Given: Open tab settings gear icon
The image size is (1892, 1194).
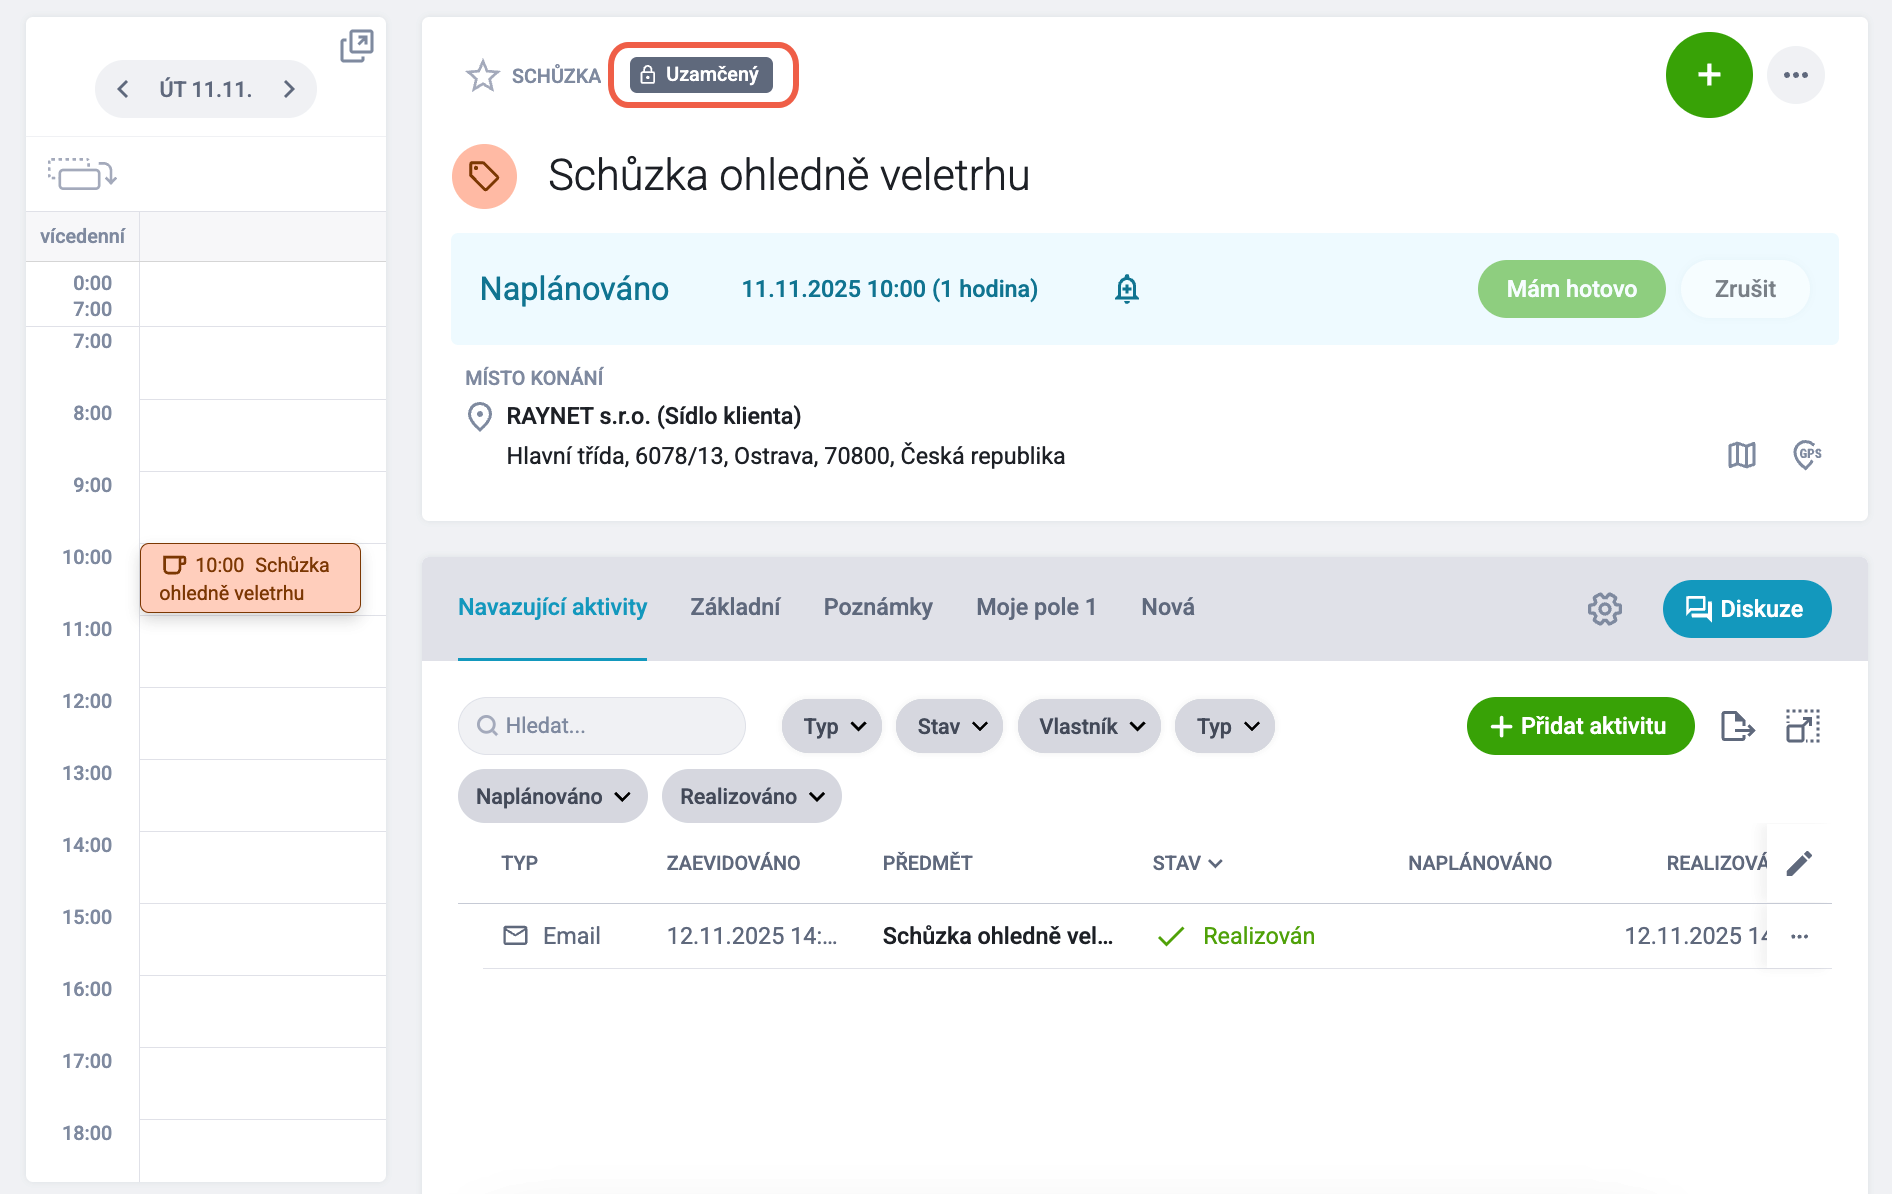Looking at the screenshot, I should (x=1605, y=609).
